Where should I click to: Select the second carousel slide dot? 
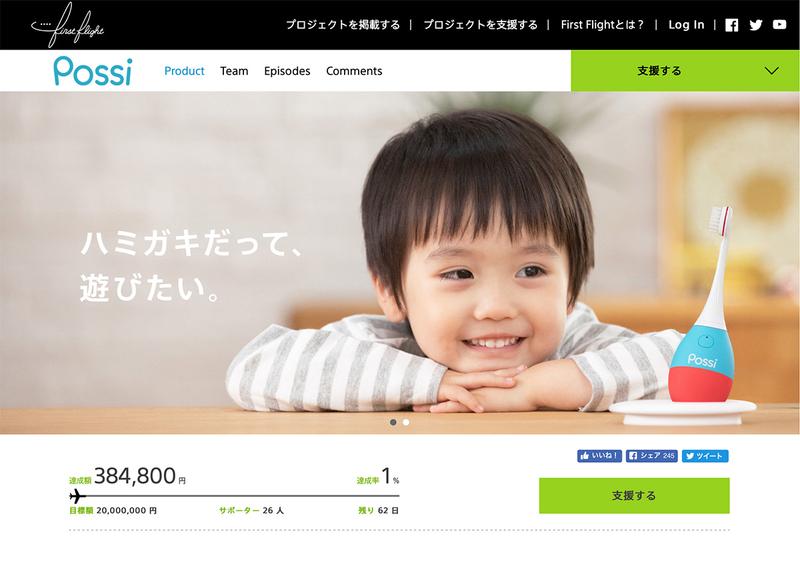[406, 422]
